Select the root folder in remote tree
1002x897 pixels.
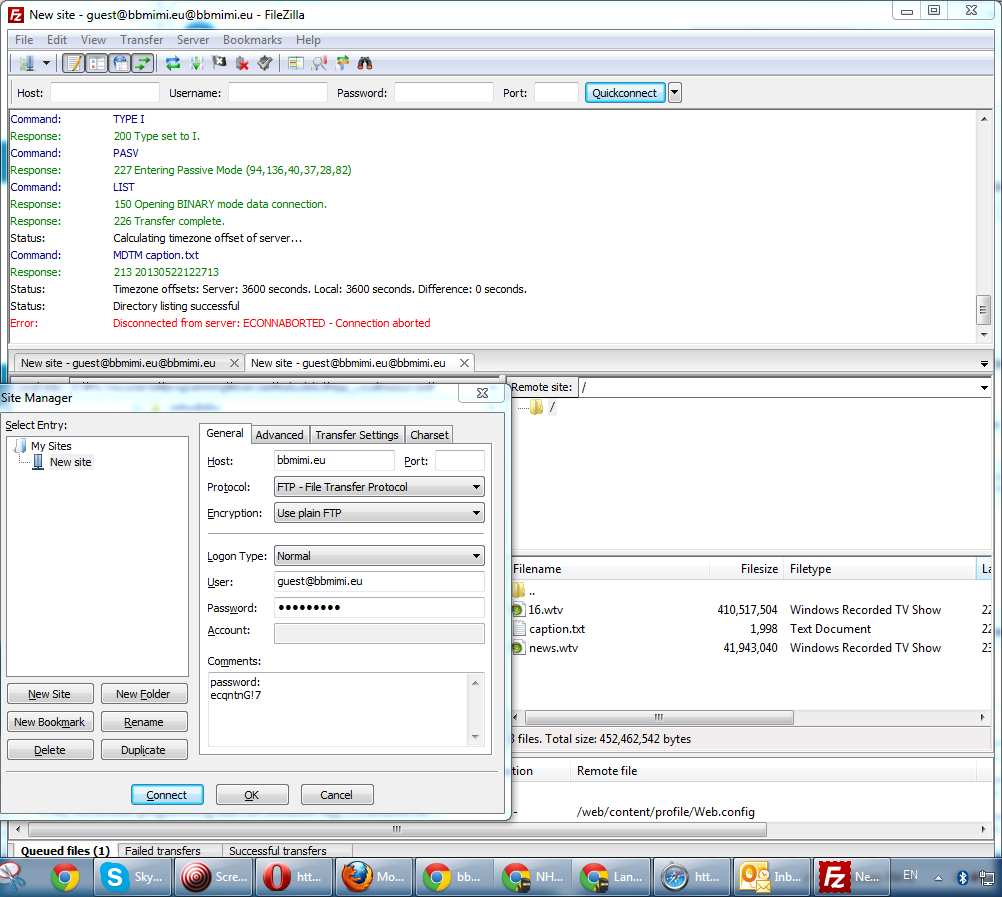552,407
